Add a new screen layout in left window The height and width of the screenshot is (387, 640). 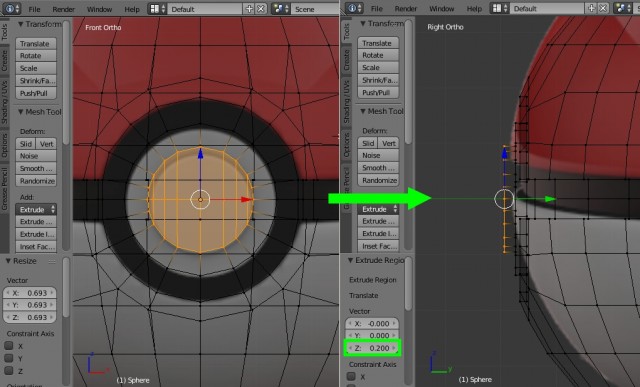(249, 9)
